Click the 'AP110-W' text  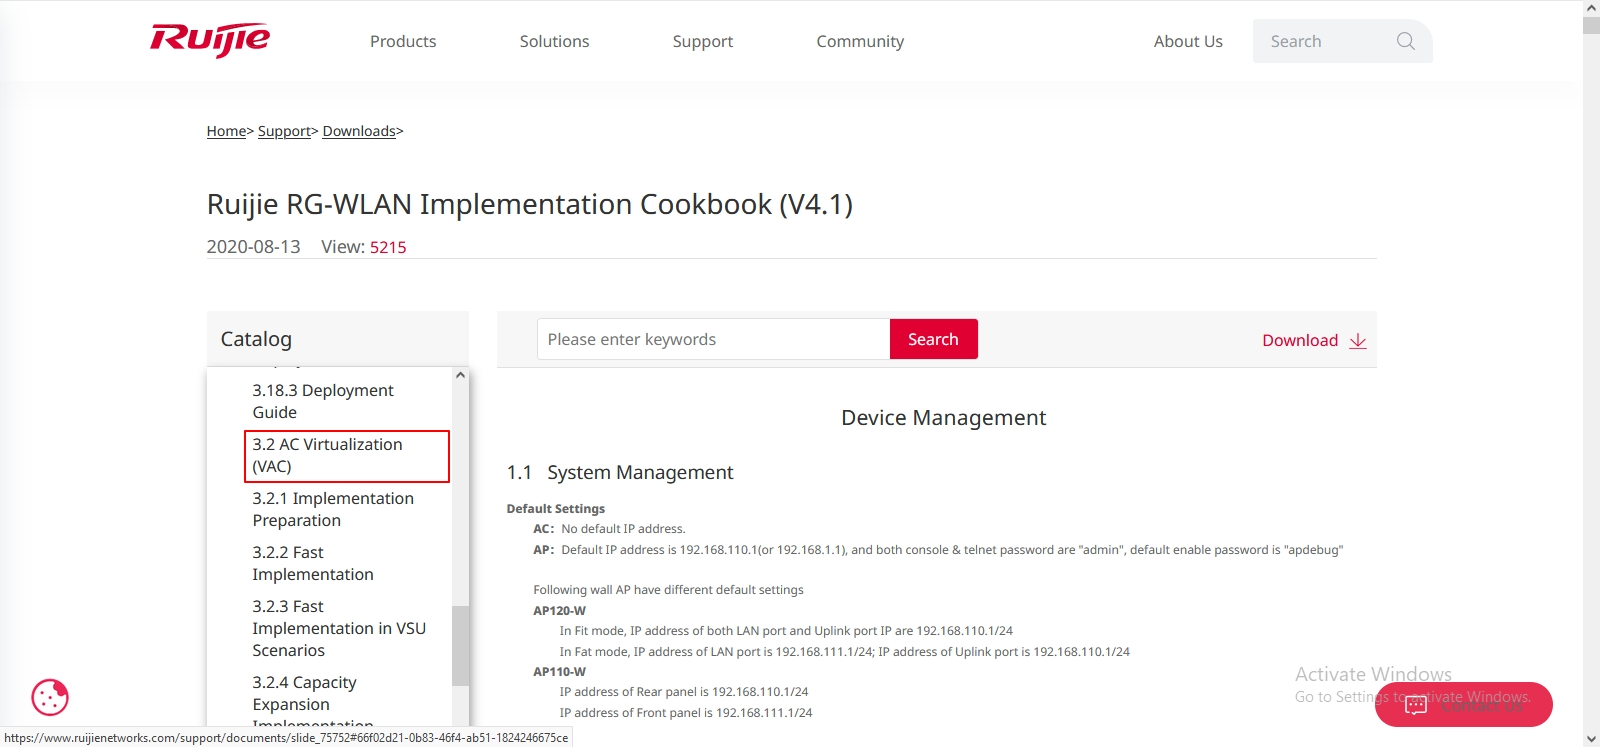560,672
